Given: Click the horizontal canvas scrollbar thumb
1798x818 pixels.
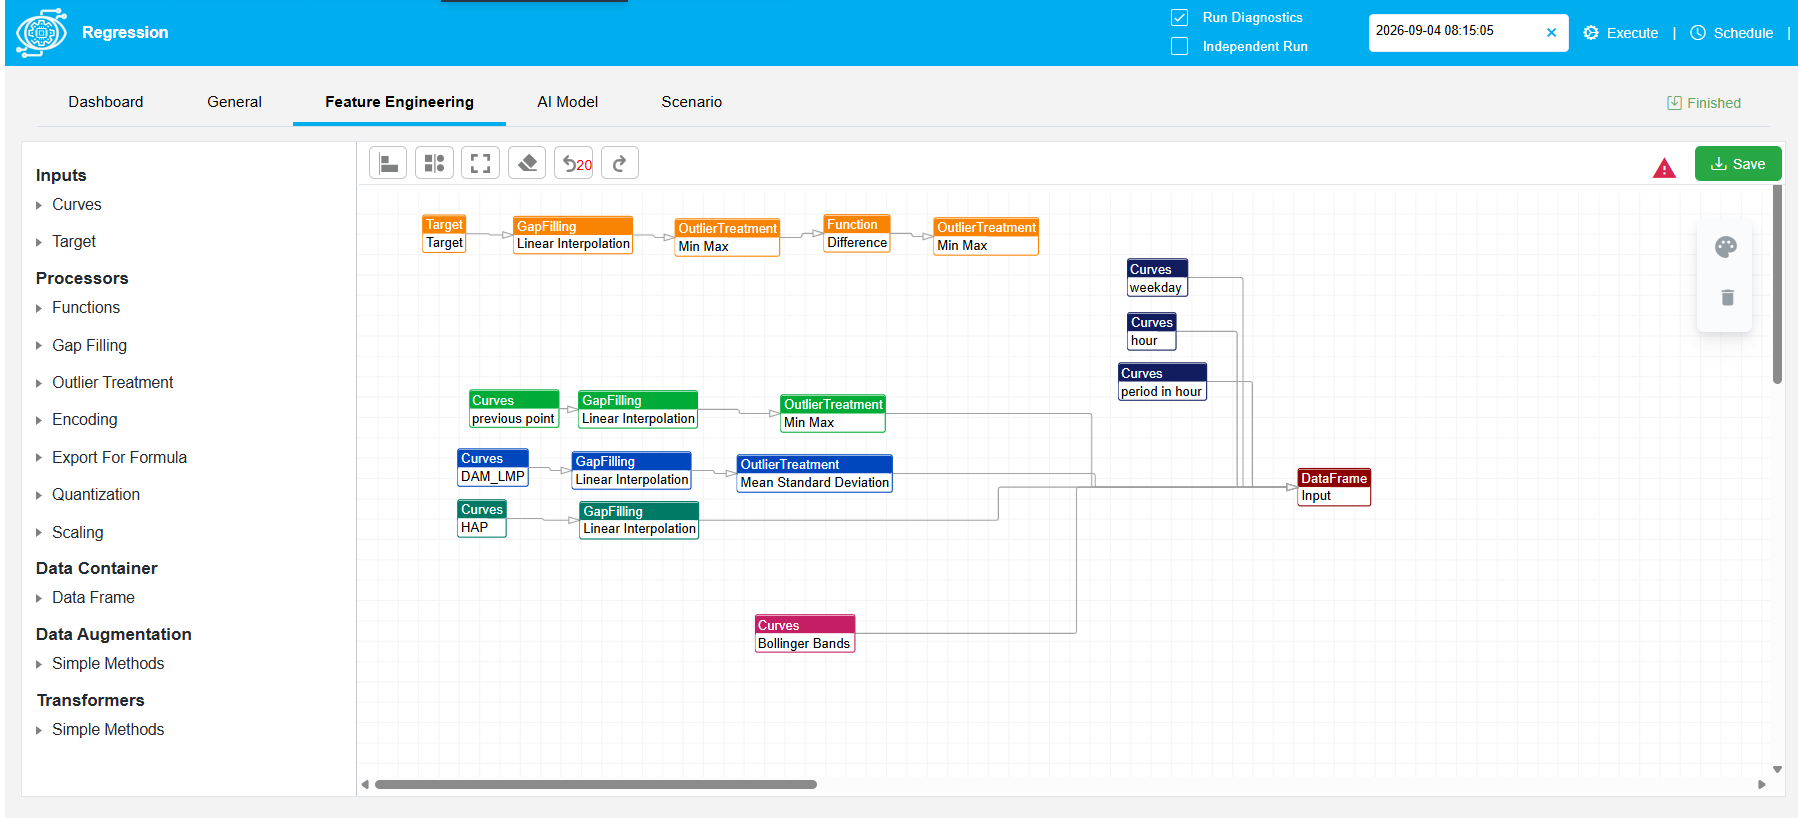Looking at the screenshot, I should (595, 785).
